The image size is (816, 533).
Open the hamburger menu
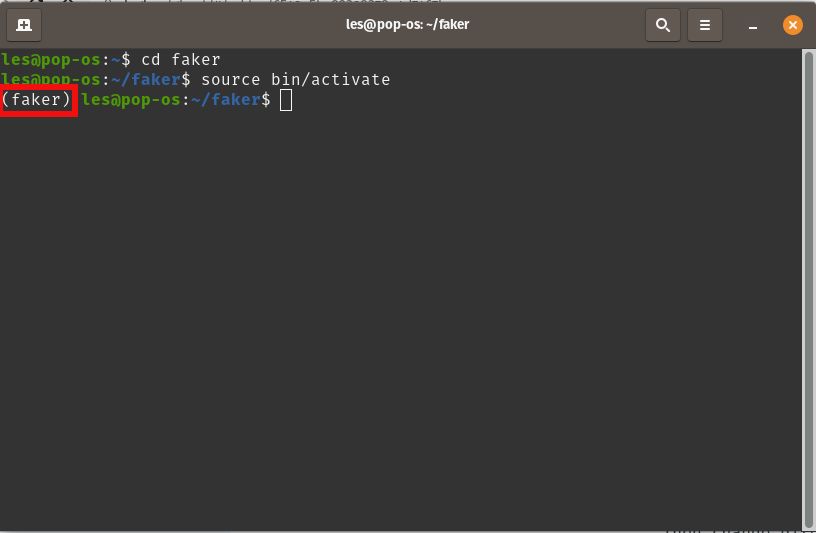(705, 25)
